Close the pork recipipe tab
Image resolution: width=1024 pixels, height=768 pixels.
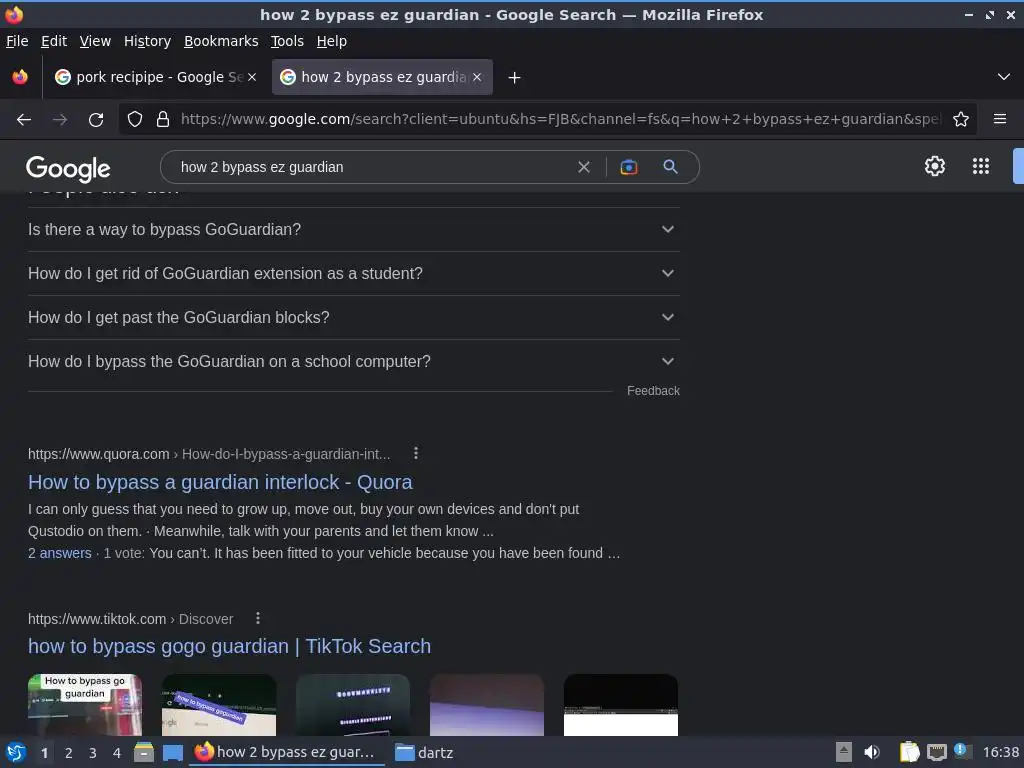tap(252, 77)
